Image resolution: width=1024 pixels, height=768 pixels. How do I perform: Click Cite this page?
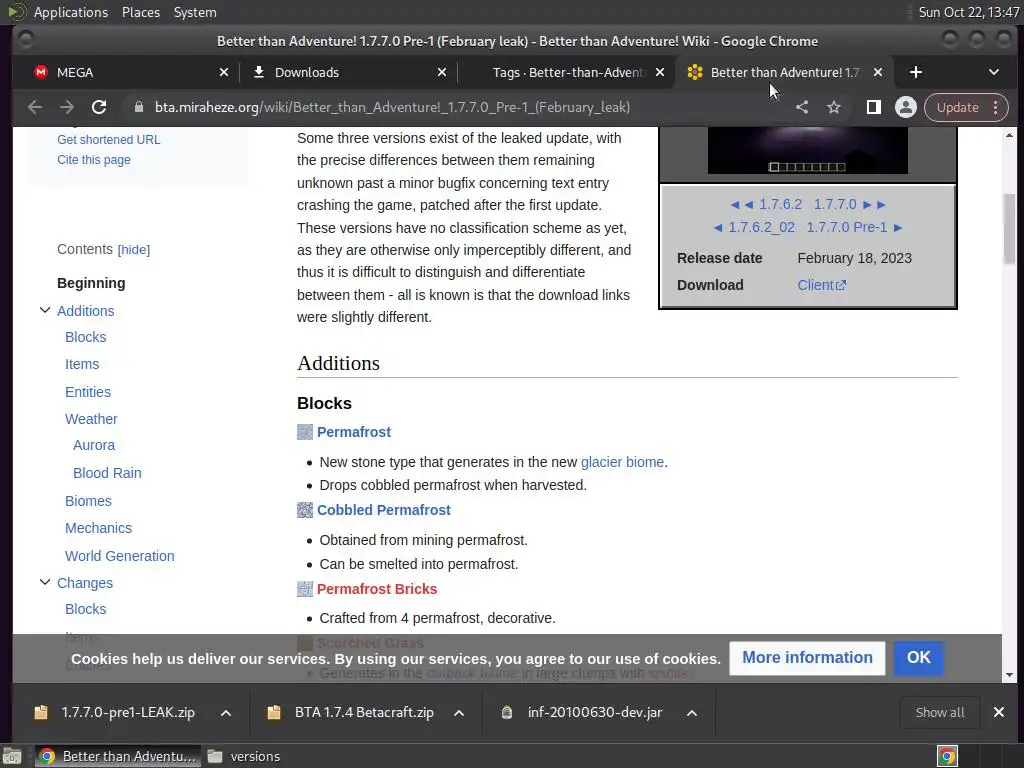click(x=93, y=160)
